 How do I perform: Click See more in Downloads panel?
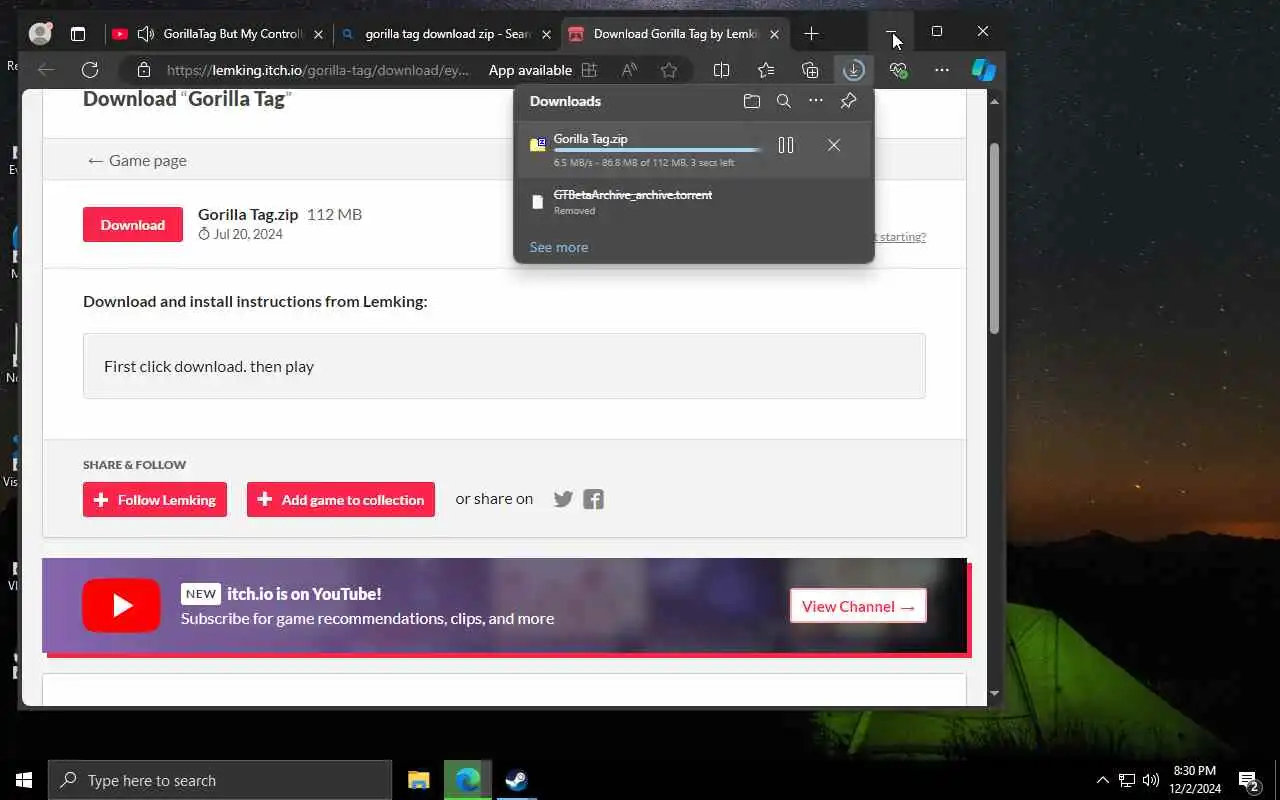pyautogui.click(x=558, y=247)
